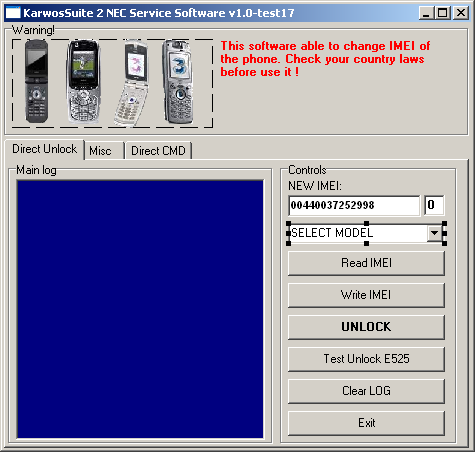Minimize the KarwosSuite window
The width and height of the screenshot is (475, 452).
tap(426, 13)
